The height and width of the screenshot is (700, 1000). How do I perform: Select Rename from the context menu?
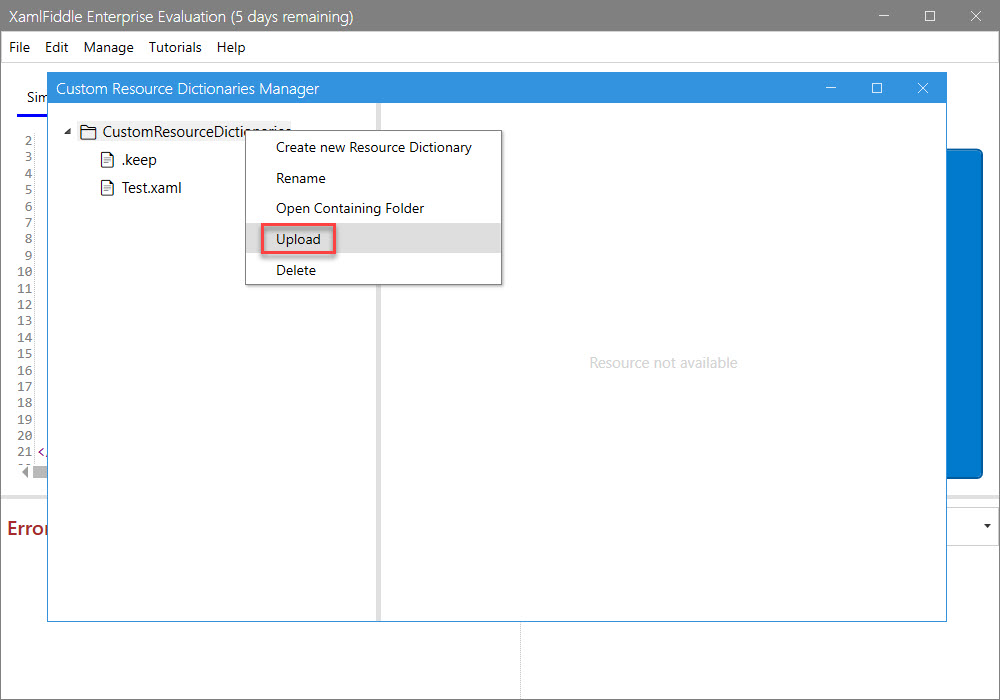point(374,178)
